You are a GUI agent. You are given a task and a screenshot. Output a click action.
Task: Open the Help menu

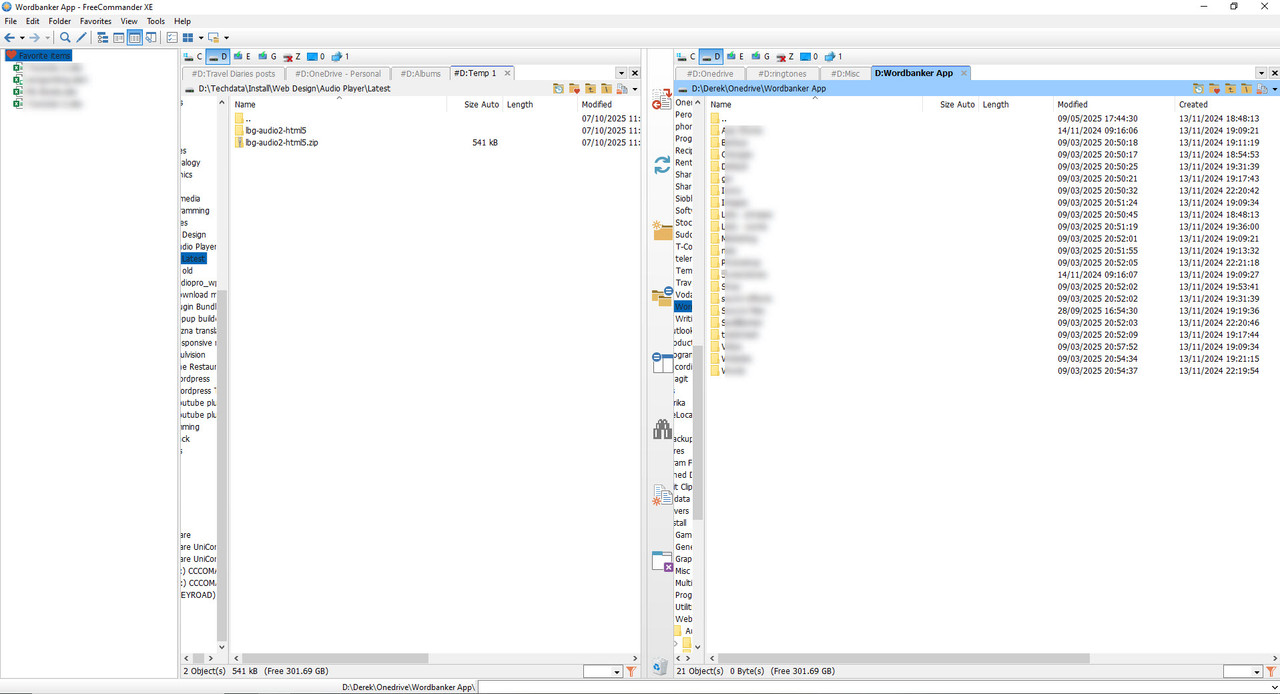[182, 21]
